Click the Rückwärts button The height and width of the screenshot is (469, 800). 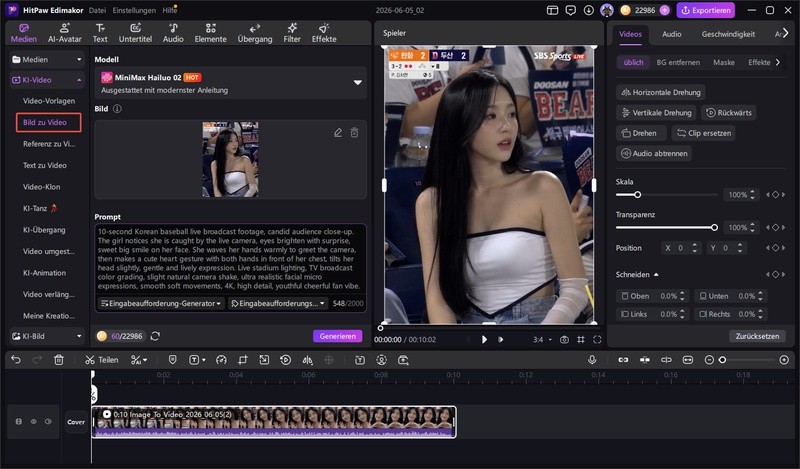729,113
